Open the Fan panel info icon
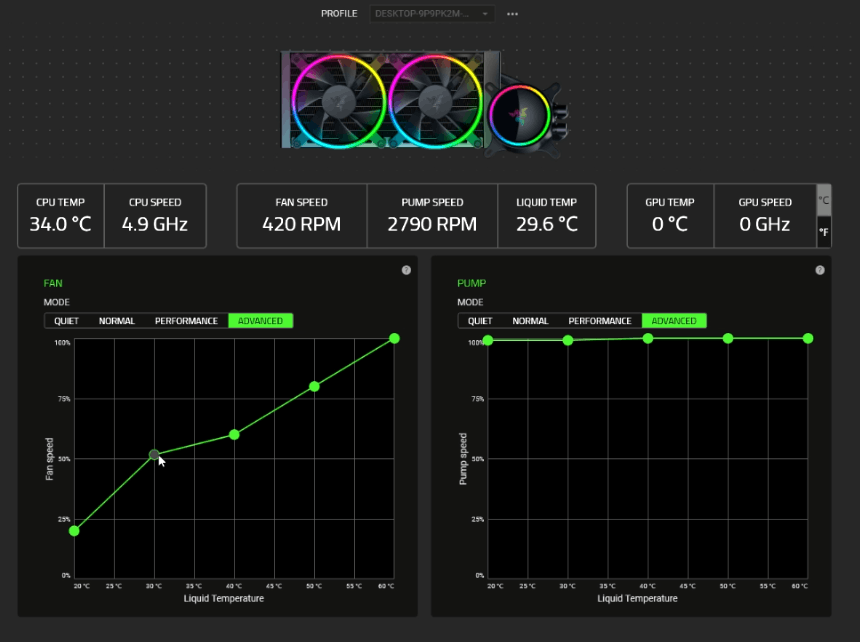This screenshot has height=642, width=860. click(x=406, y=269)
